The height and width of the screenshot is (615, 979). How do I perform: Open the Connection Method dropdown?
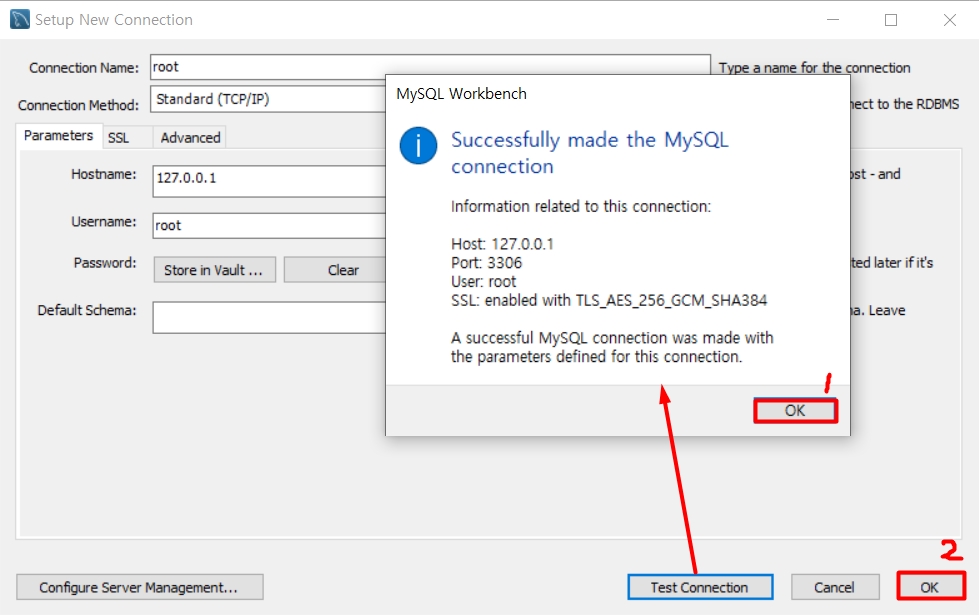(268, 99)
